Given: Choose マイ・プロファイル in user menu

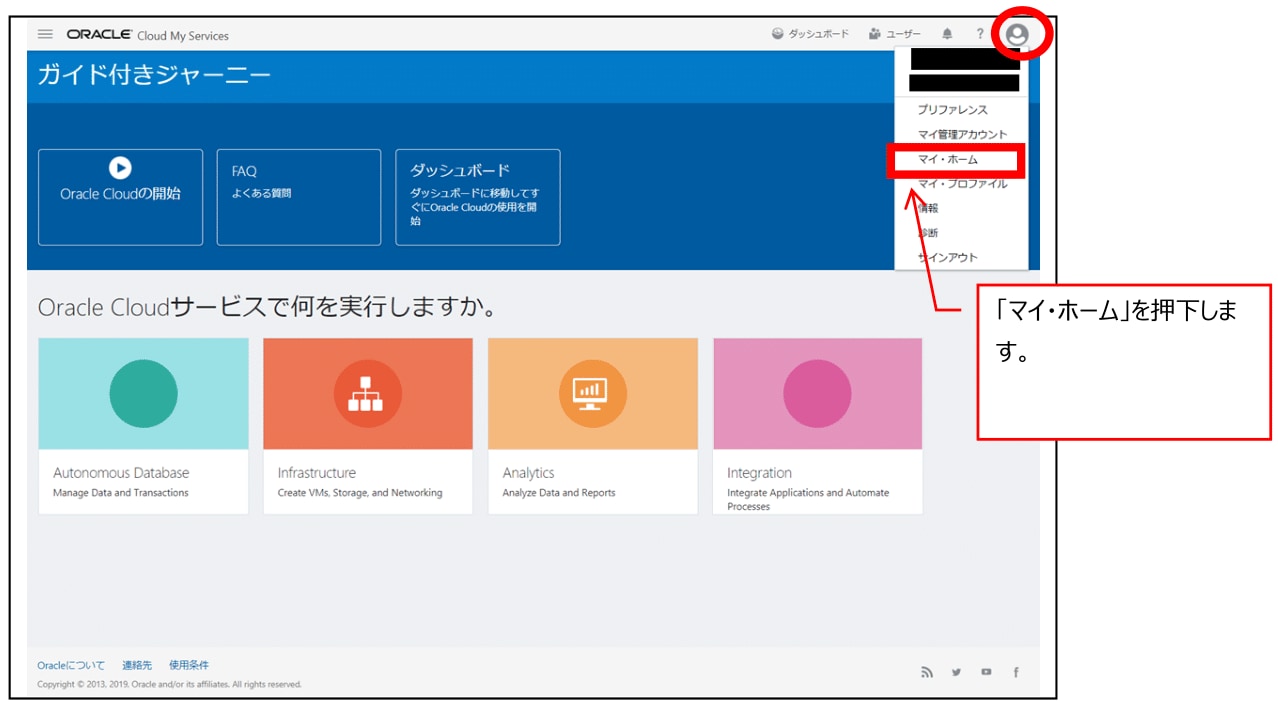Looking at the screenshot, I should pyautogui.click(x=962, y=184).
